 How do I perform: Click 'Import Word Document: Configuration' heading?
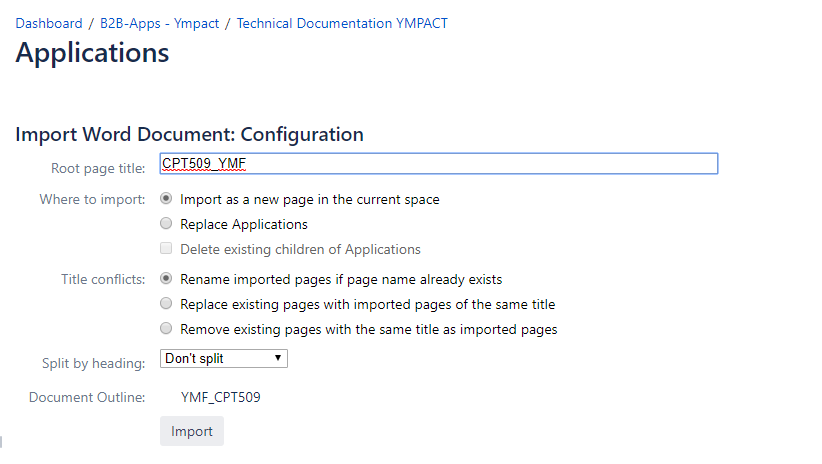coord(189,135)
